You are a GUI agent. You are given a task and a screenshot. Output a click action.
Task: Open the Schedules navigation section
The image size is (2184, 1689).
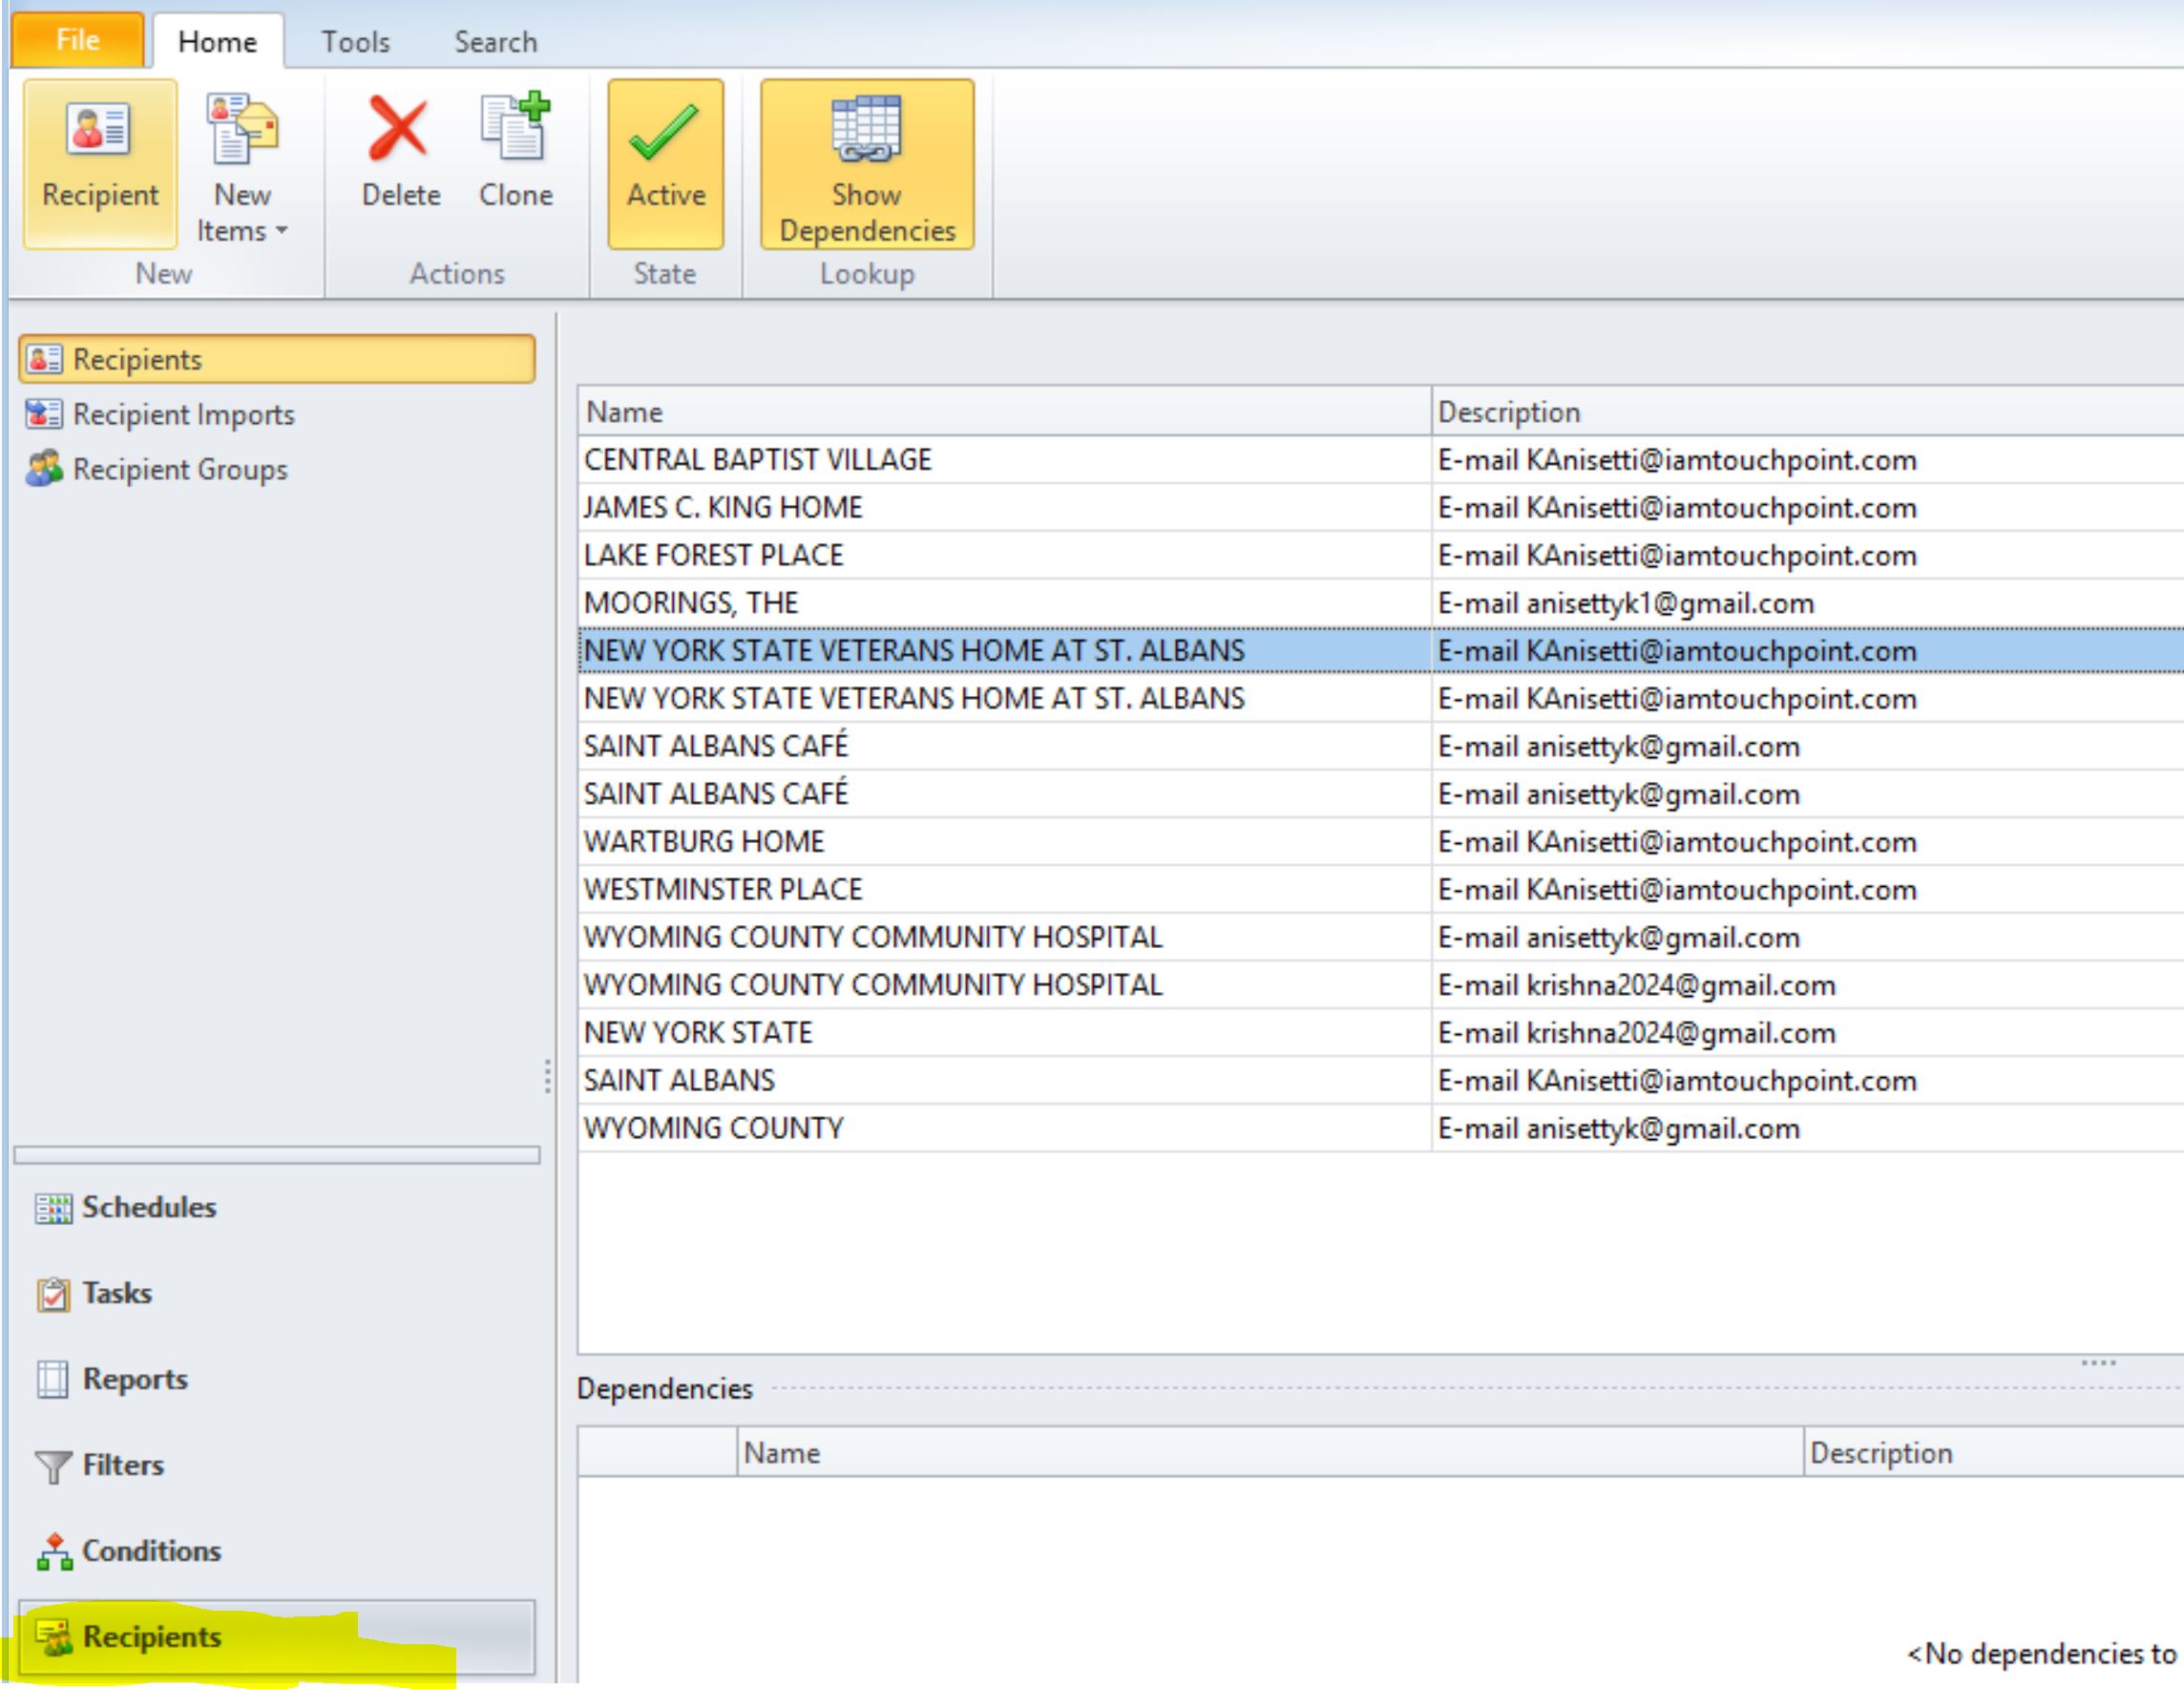[x=148, y=1207]
